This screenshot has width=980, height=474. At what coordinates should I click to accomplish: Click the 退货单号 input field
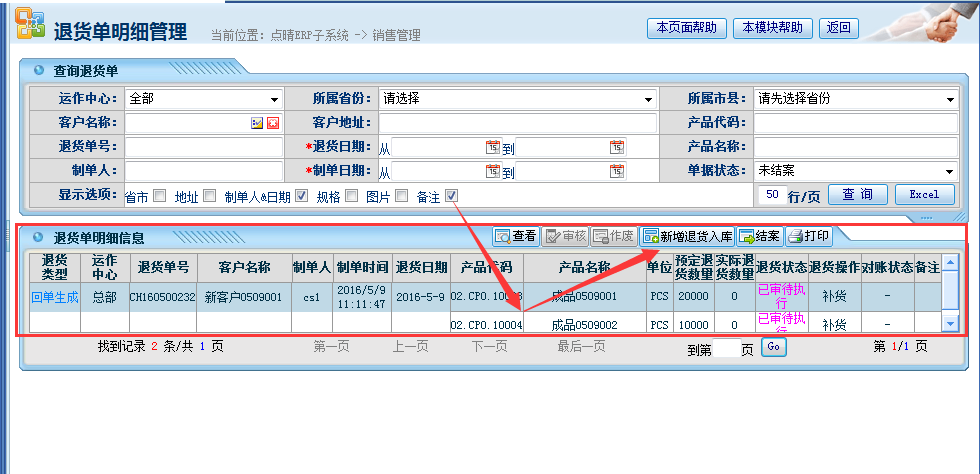tap(204, 147)
